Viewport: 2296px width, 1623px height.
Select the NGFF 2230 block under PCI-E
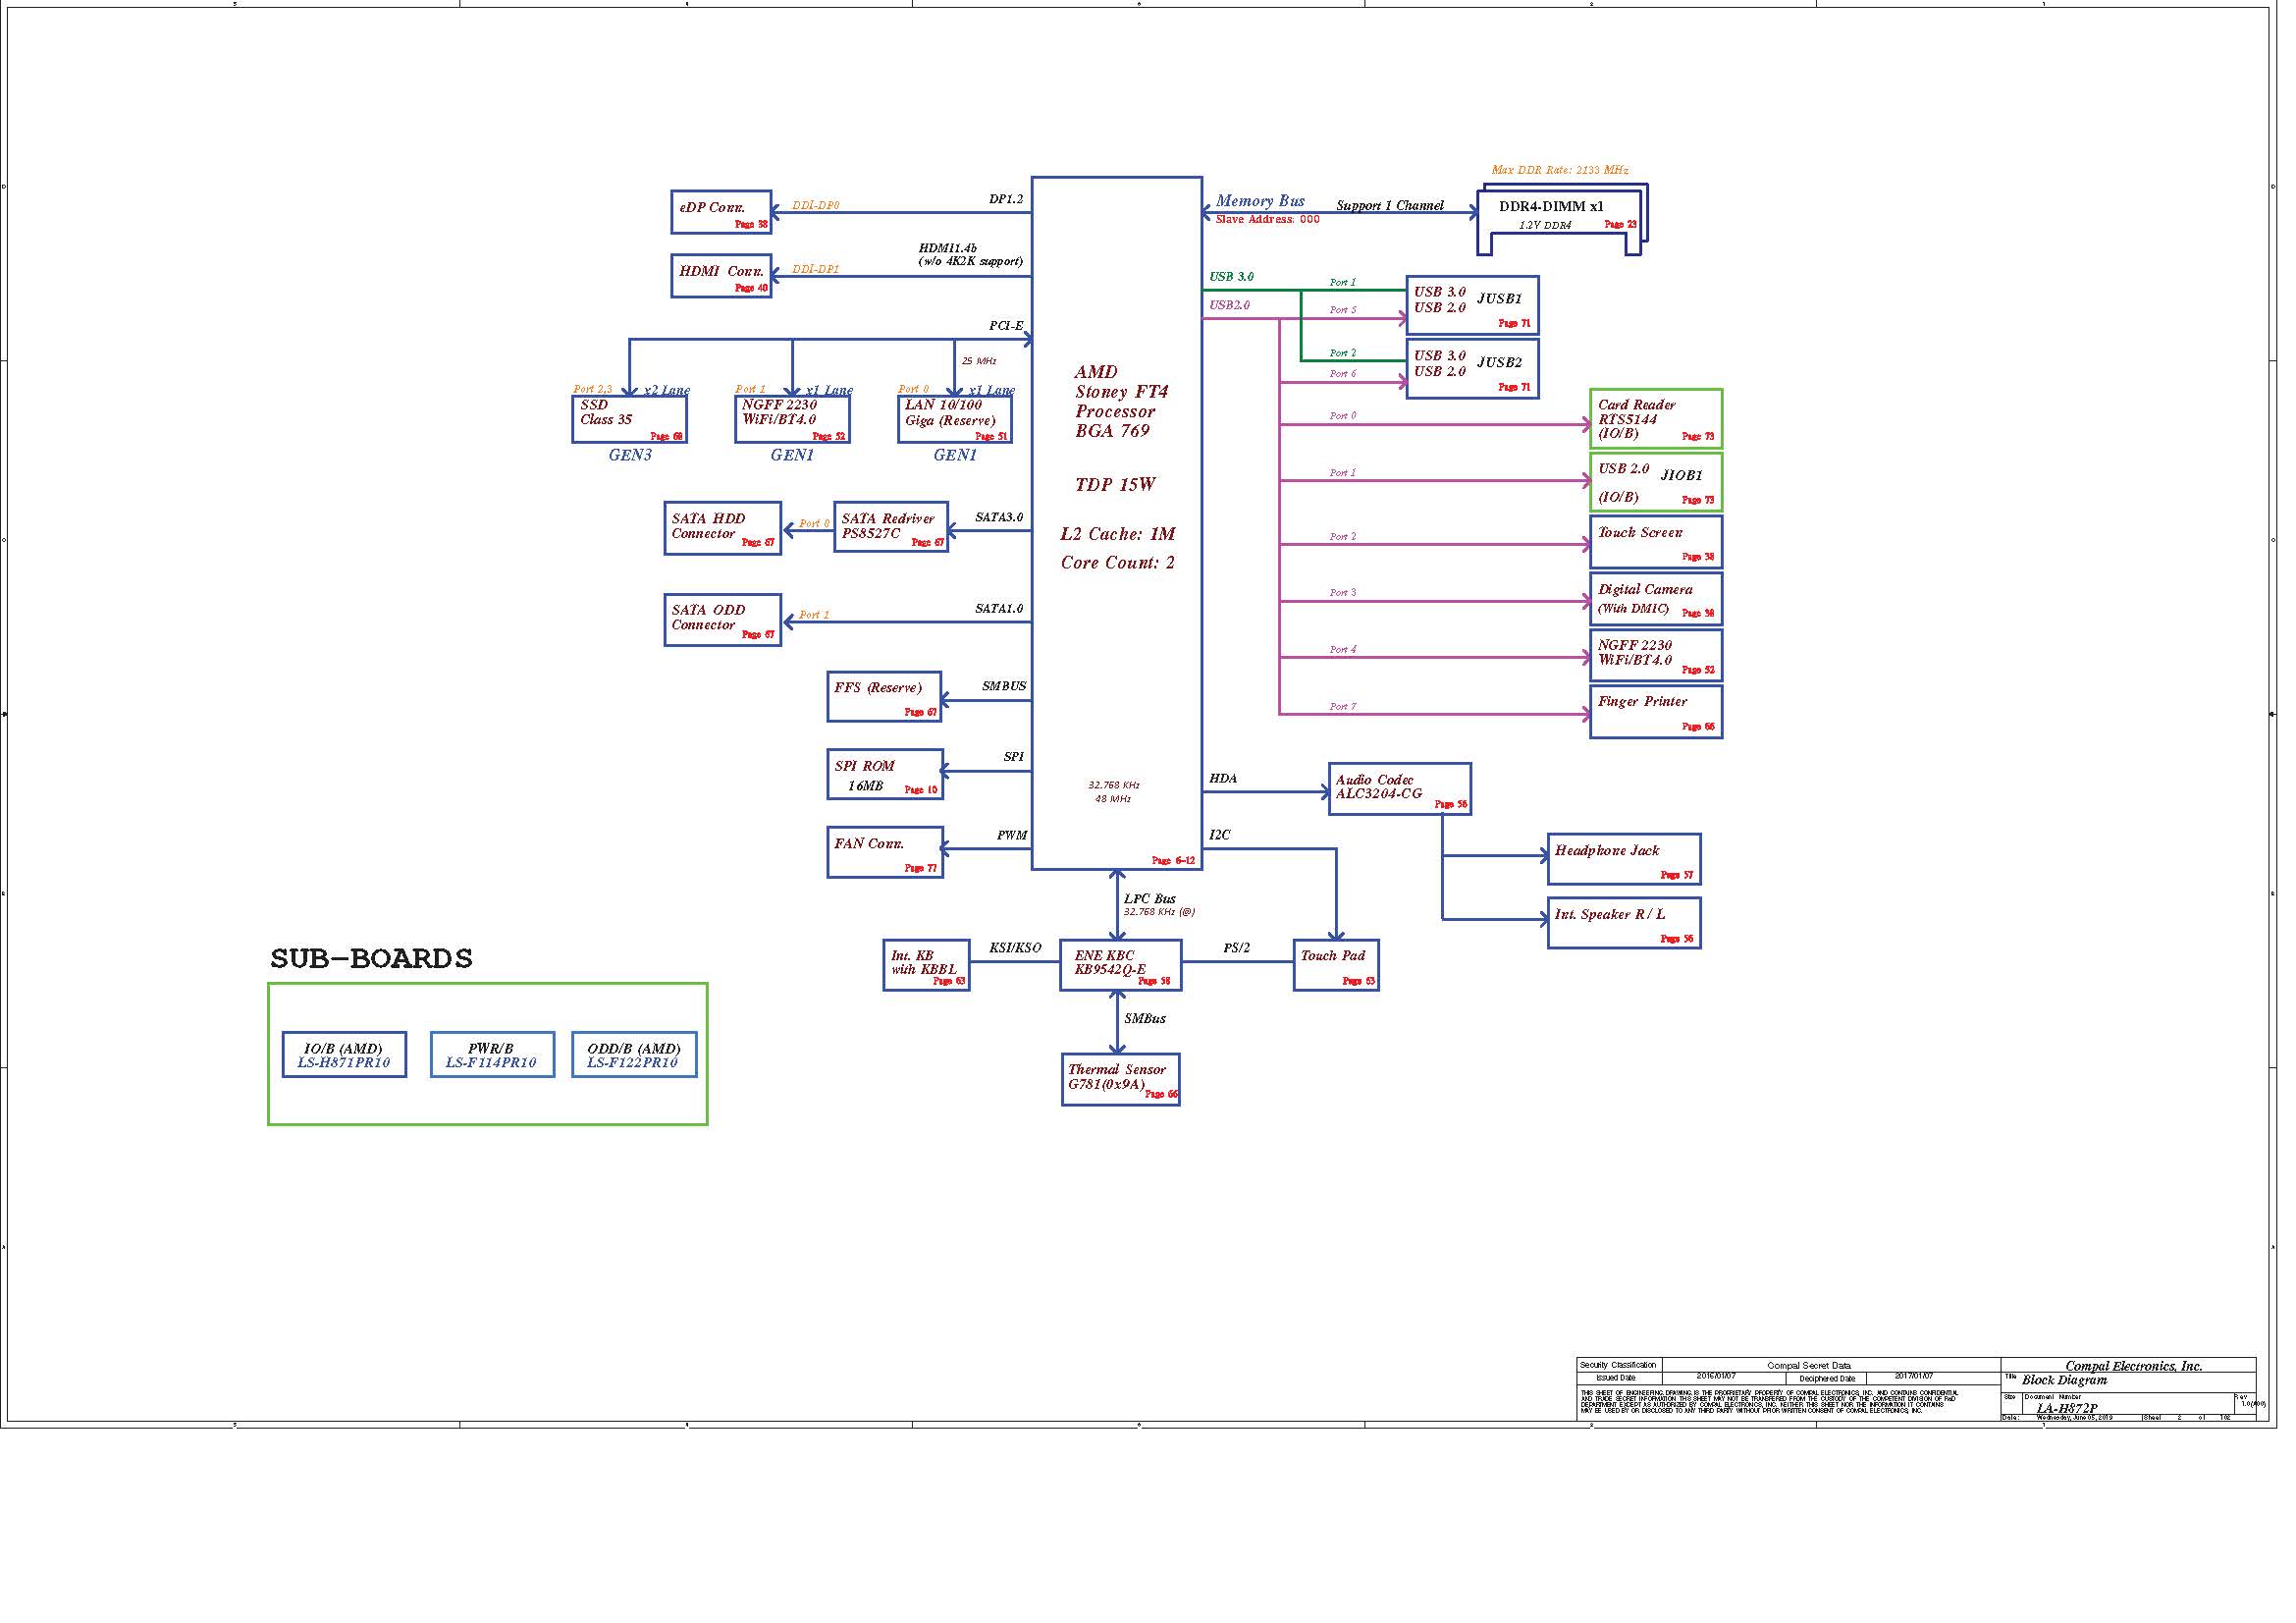[792, 420]
